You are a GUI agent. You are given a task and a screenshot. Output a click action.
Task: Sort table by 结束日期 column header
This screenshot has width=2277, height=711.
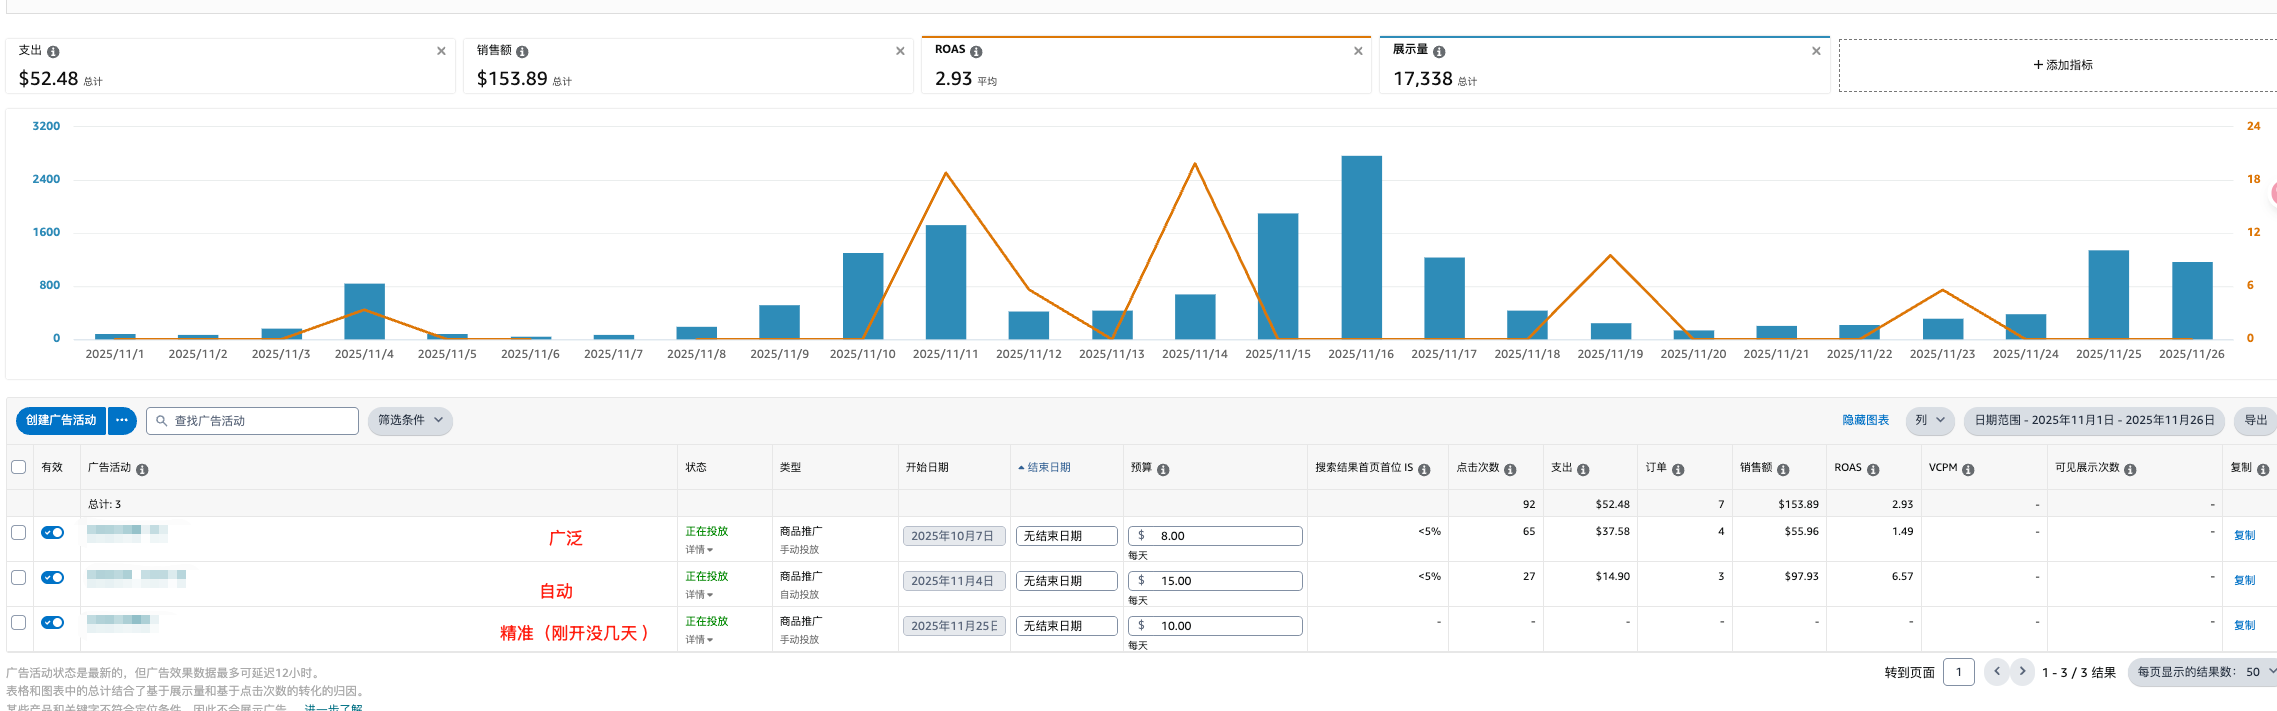tap(1048, 468)
